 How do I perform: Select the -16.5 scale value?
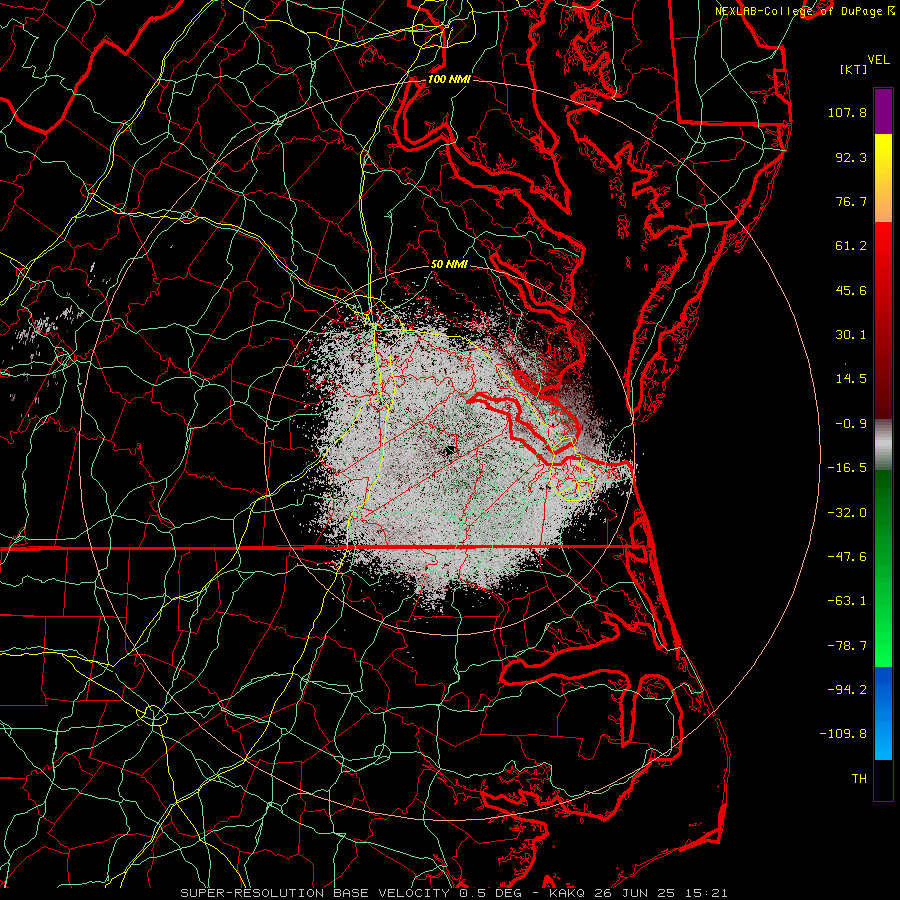847,468
